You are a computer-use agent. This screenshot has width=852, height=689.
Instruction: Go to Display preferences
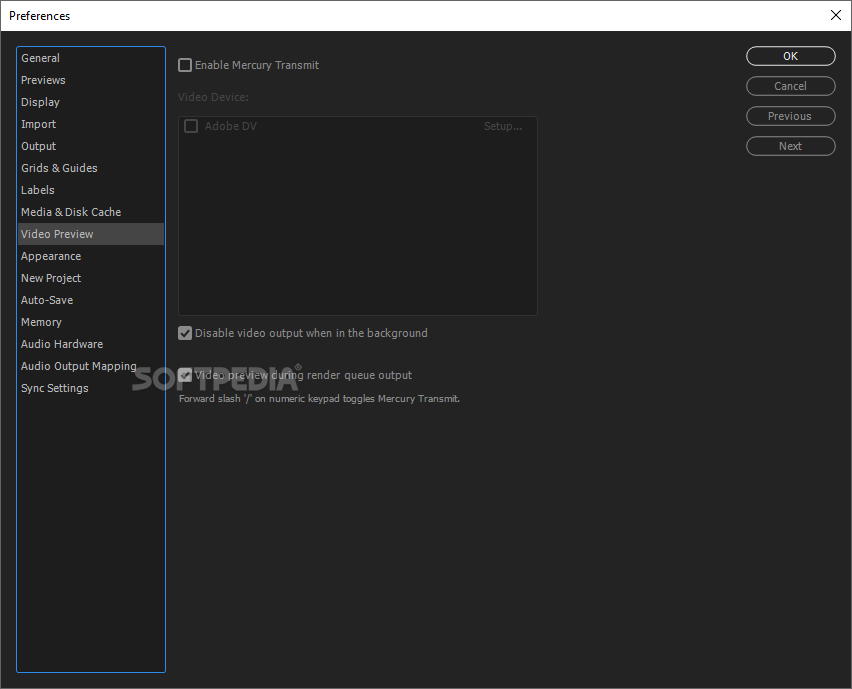91,102
